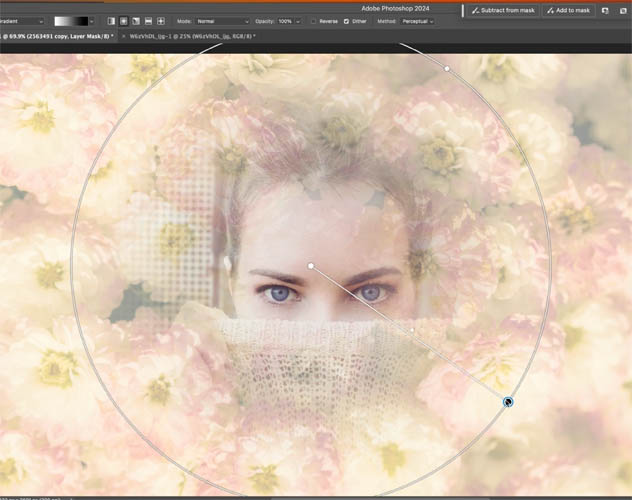
Task: Click the Opacity 100% value field
Action: click(x=285, y=21)
